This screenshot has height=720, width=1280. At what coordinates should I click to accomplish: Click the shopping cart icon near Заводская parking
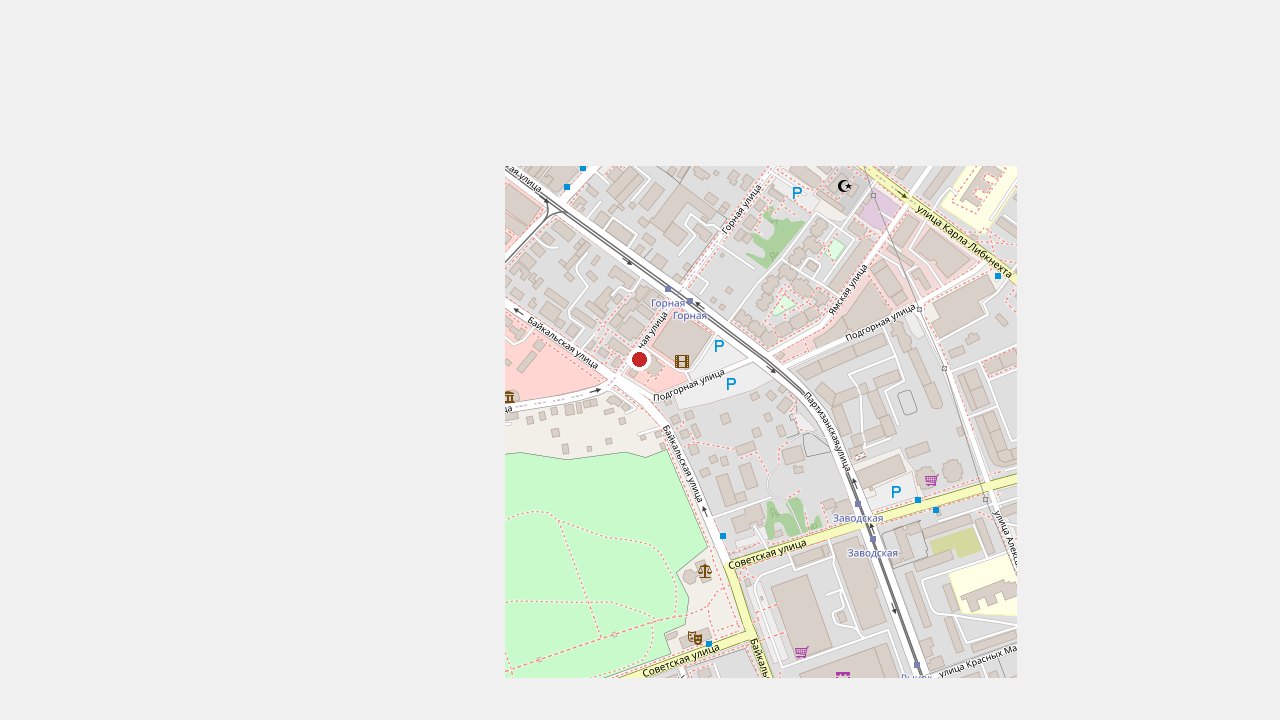click(x=931, y=480)
